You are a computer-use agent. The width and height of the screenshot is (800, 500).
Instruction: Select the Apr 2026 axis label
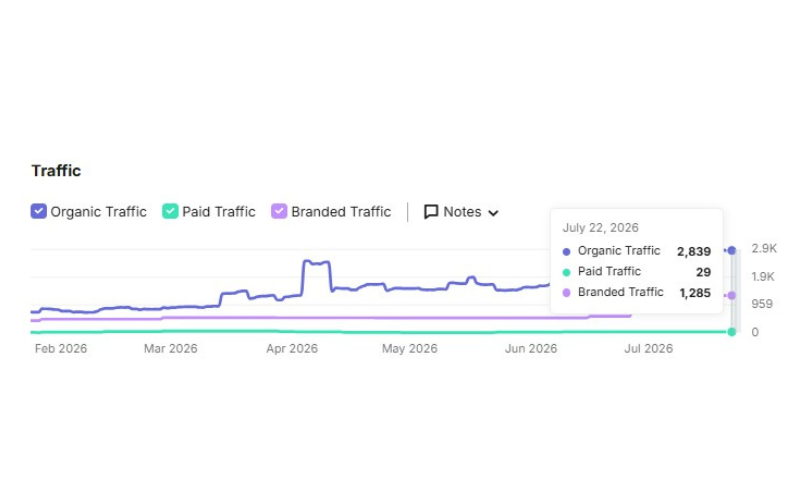292,348
